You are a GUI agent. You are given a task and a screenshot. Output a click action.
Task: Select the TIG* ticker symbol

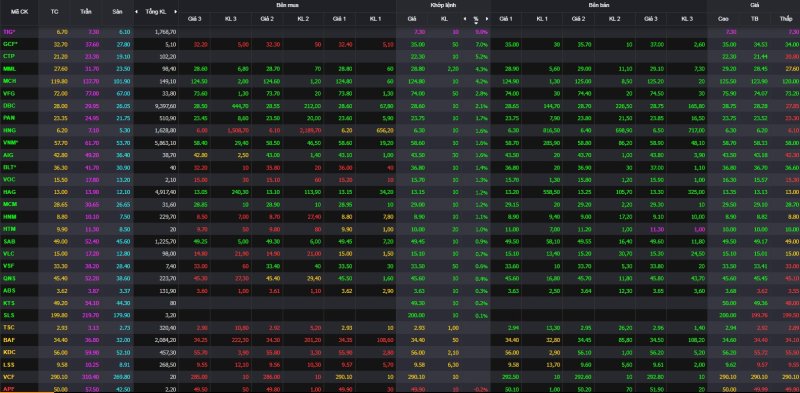point(8,32)
